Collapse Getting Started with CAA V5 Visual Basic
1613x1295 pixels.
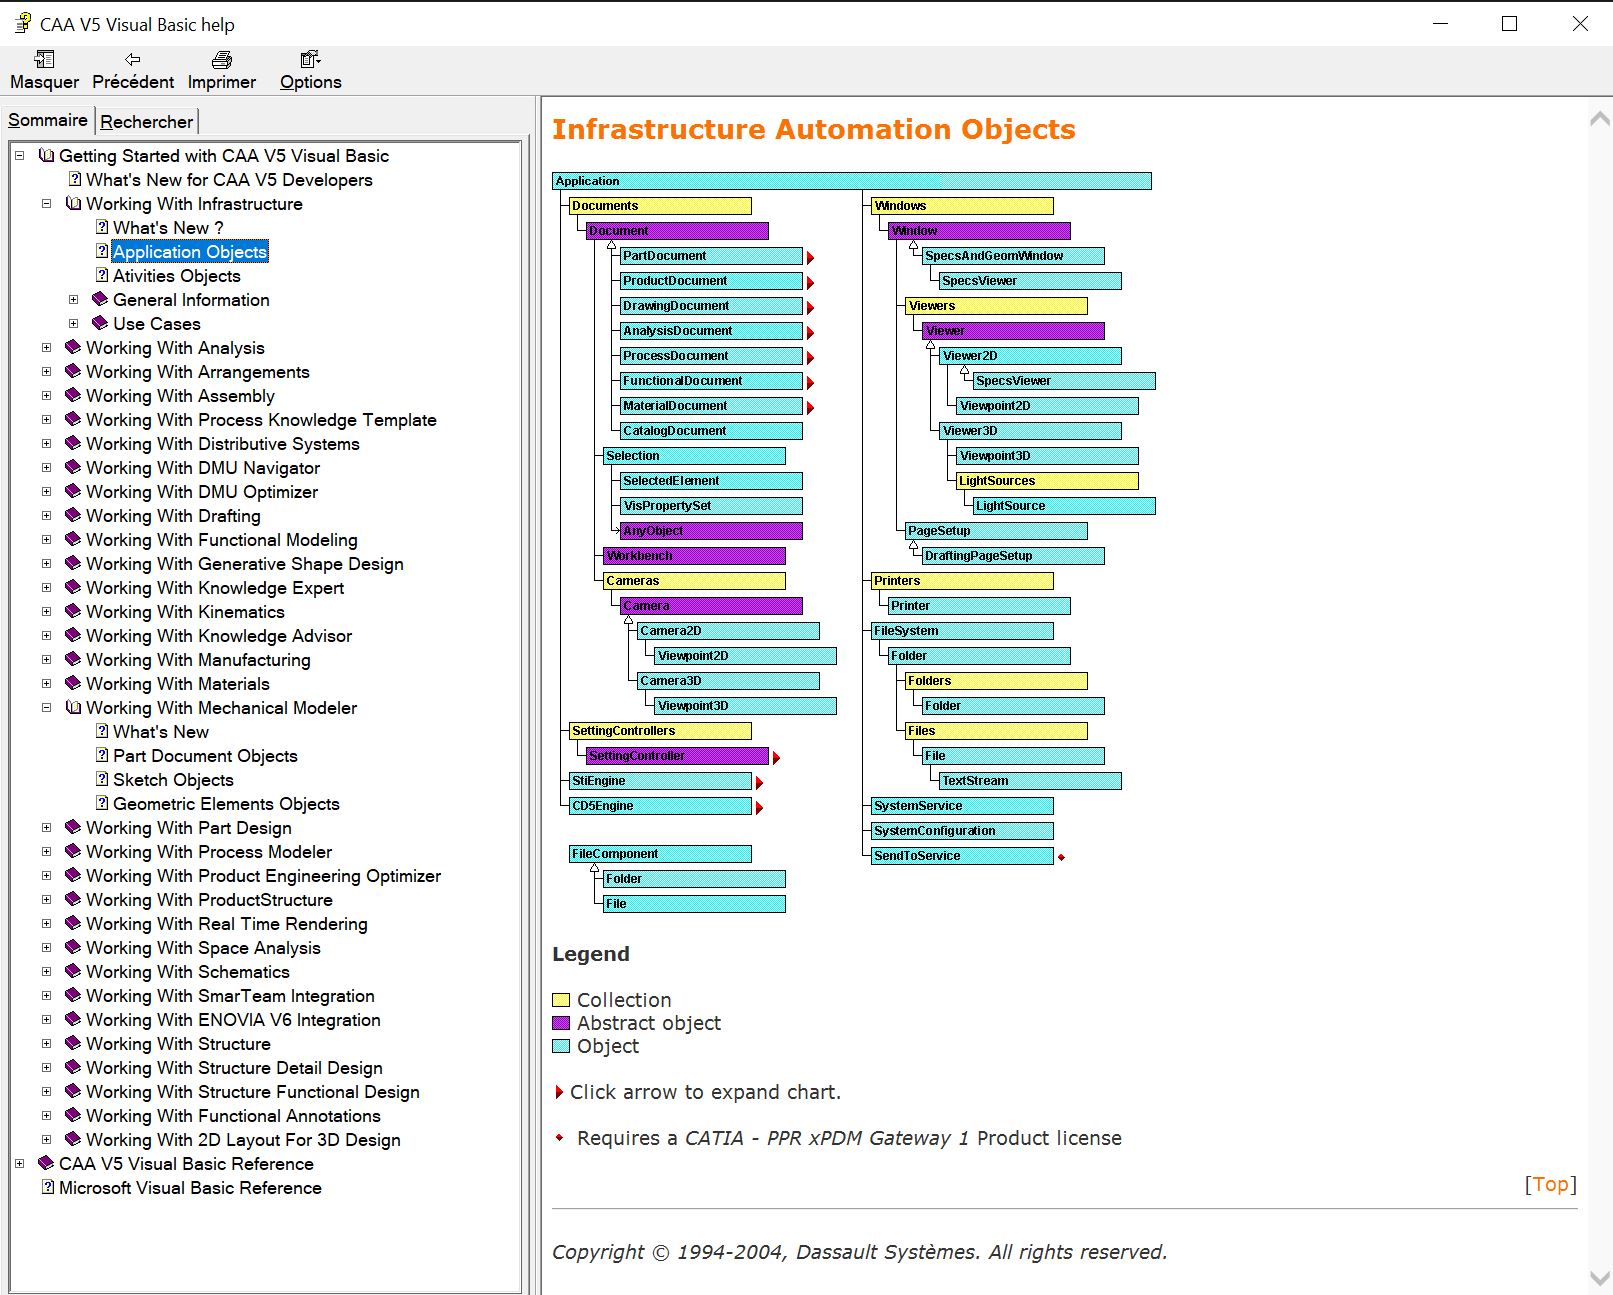coord(19,155)
